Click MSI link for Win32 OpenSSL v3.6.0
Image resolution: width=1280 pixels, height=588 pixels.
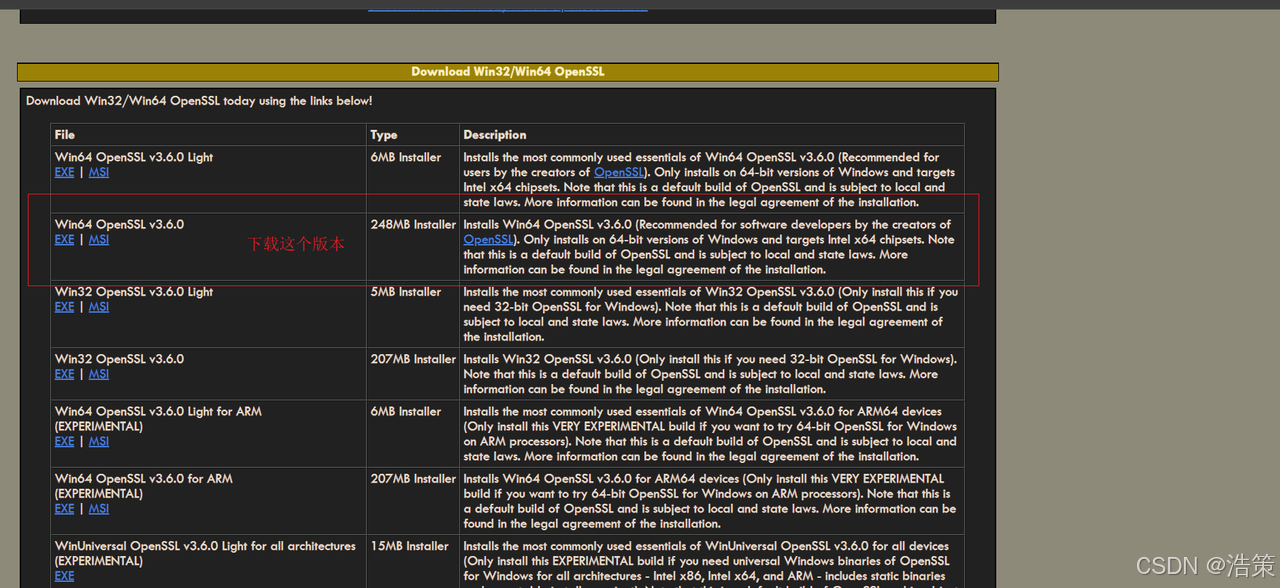(x=99, y=374)
